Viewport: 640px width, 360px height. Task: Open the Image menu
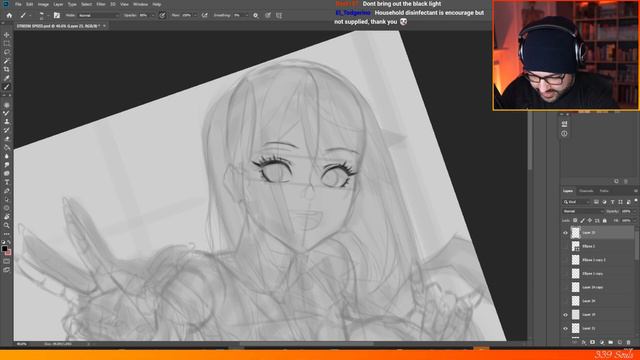coord(43,4)
